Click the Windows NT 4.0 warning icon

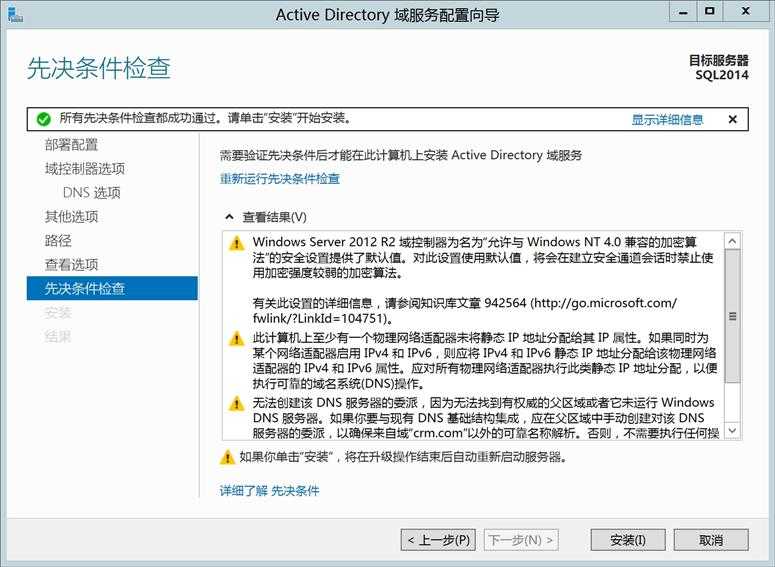click(237, 243)
